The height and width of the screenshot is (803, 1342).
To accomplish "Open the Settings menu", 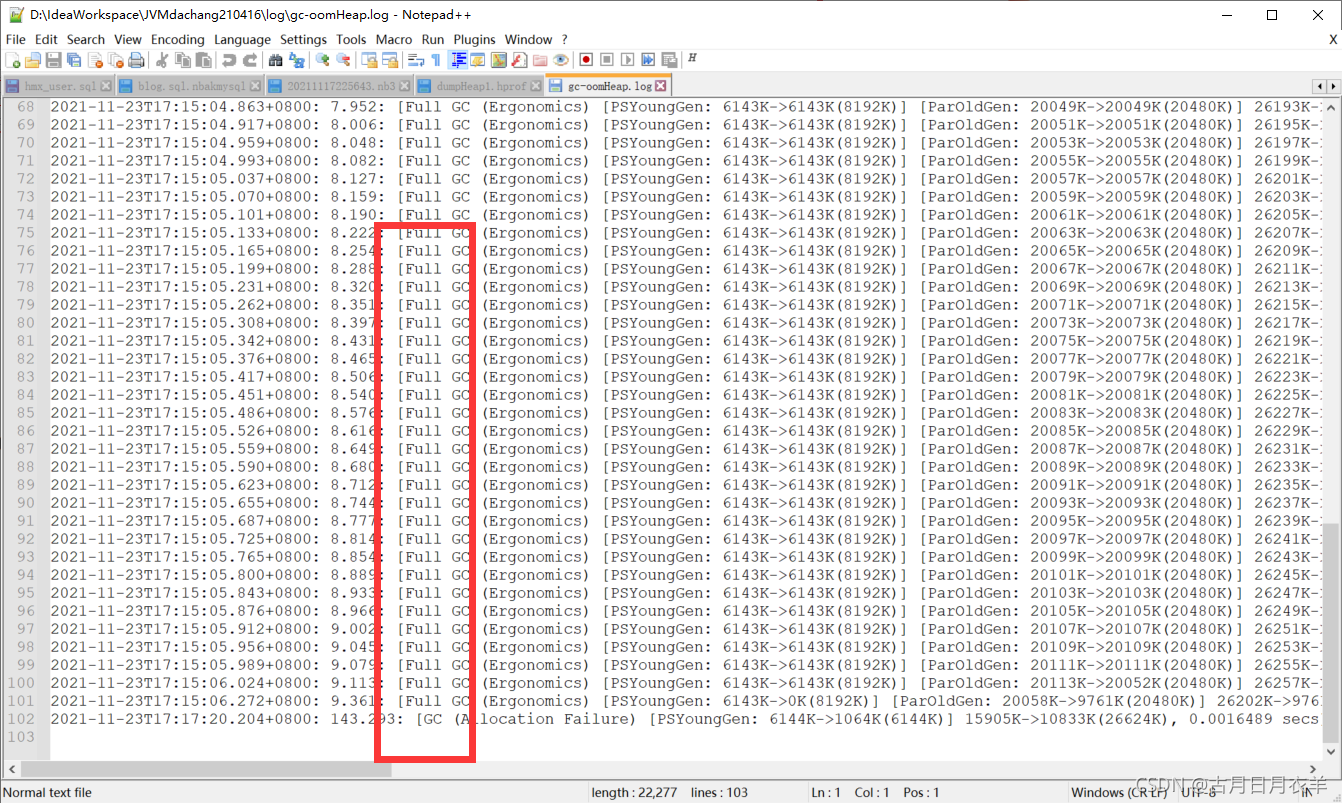I will coord(303,39).
